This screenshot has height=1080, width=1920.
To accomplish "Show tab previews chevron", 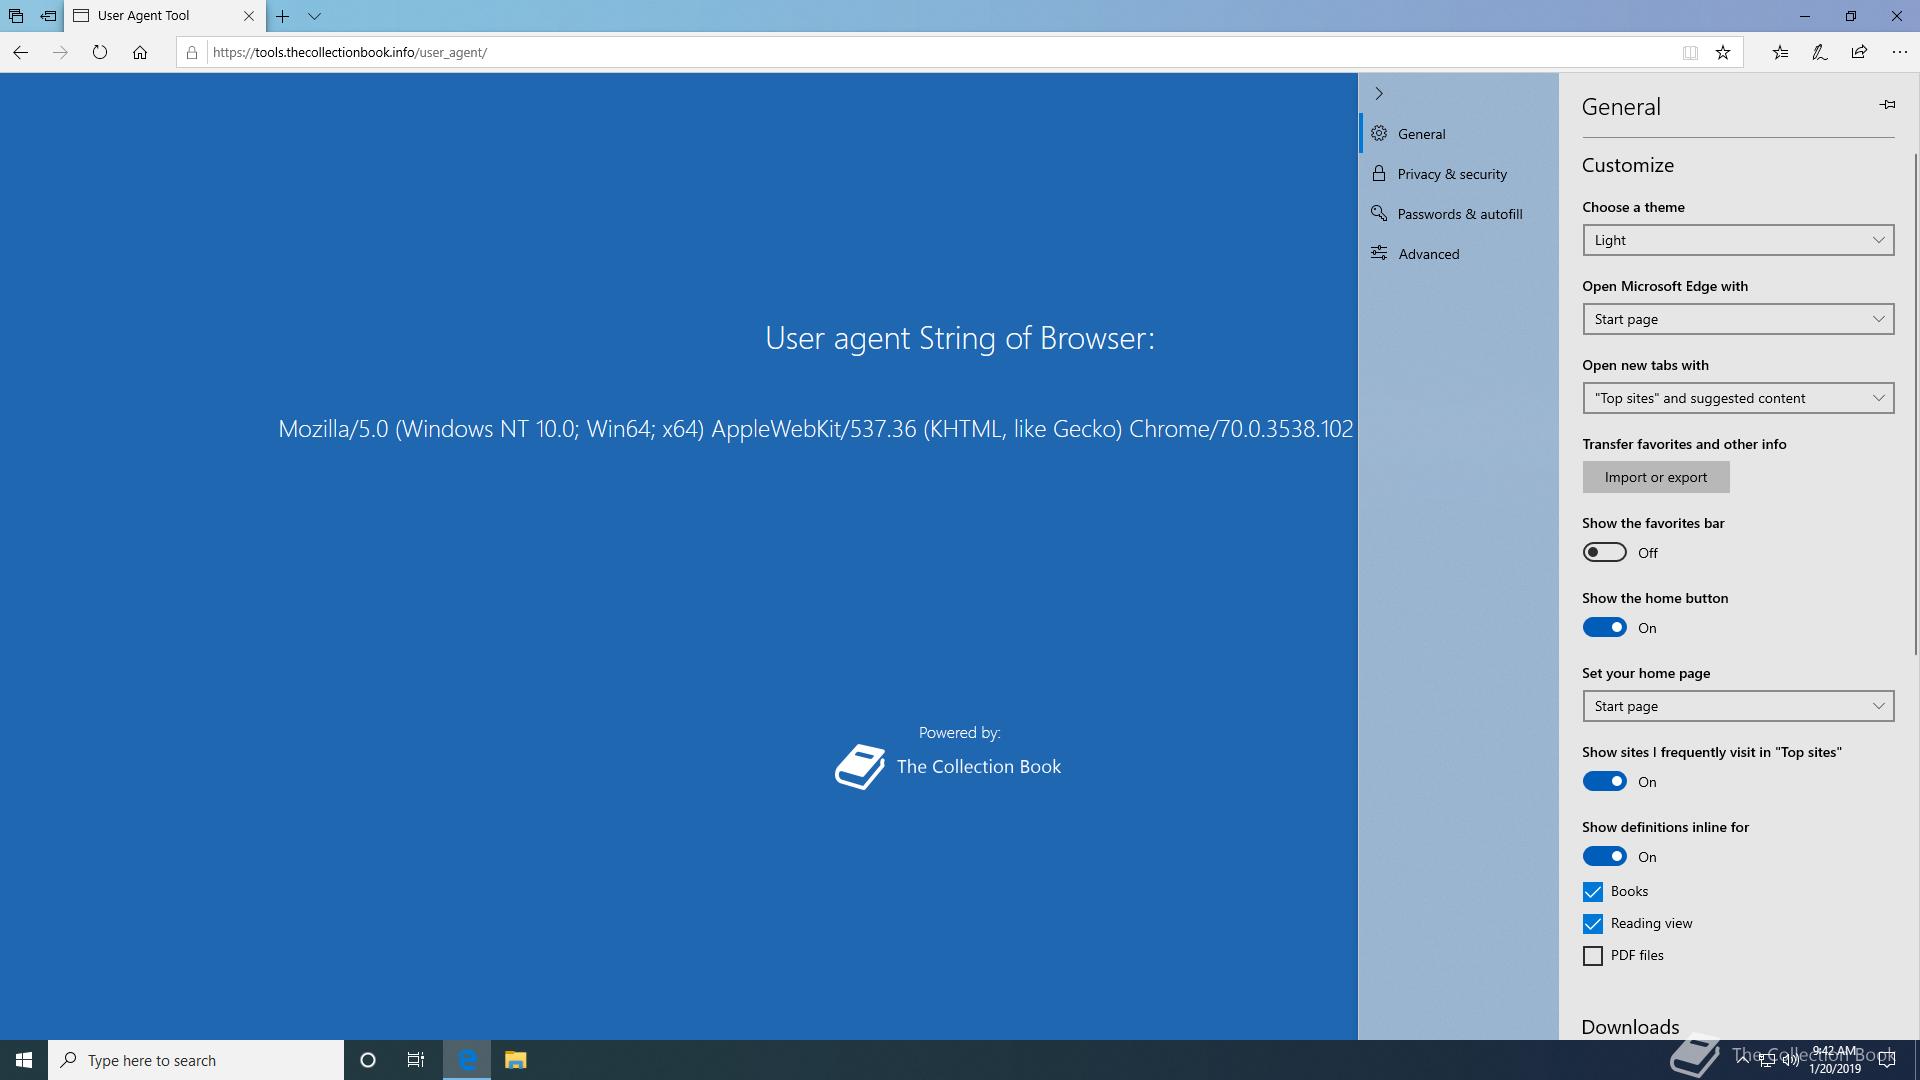I will tap(314, 16).
